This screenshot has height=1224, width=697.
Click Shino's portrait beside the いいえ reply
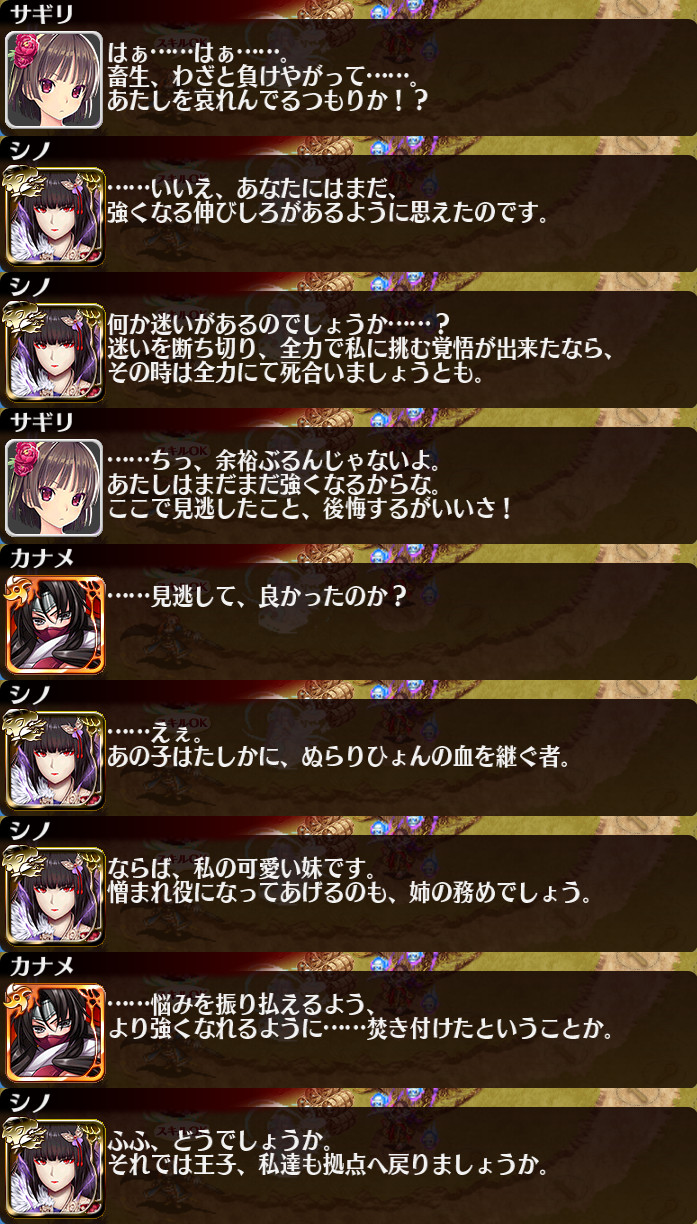point(54,216)
